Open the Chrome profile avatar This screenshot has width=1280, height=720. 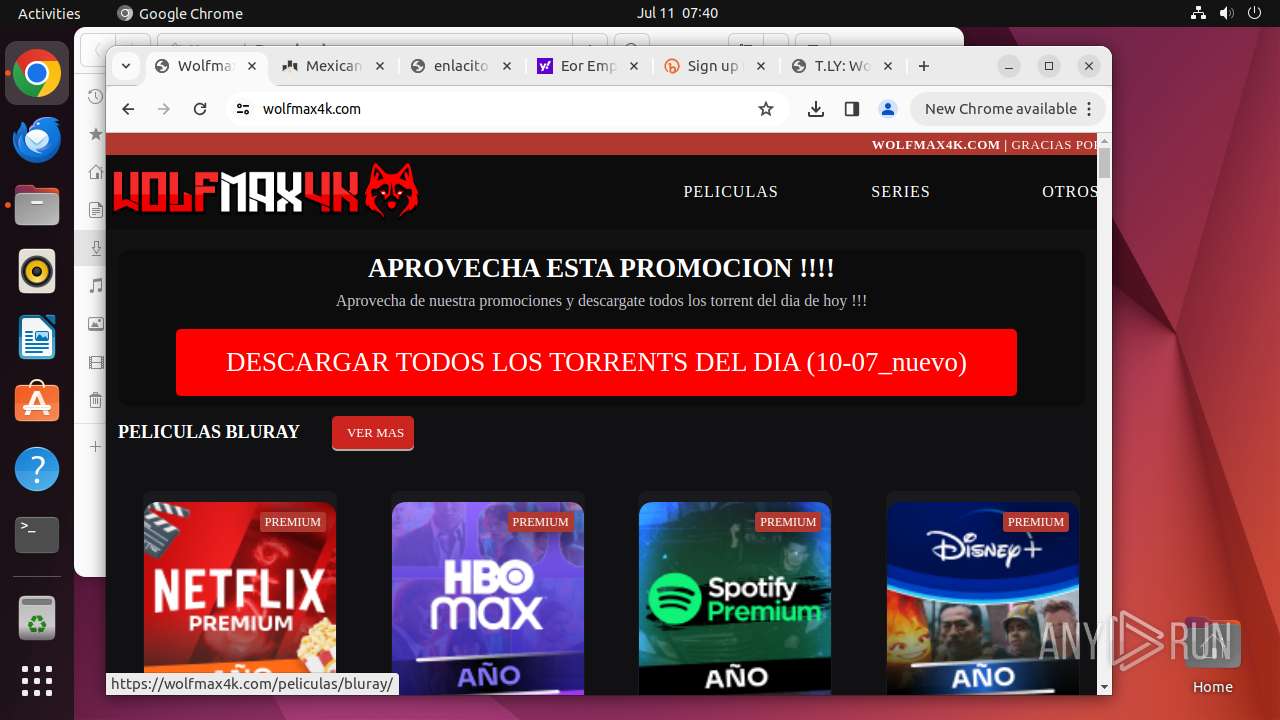[887, 109]
